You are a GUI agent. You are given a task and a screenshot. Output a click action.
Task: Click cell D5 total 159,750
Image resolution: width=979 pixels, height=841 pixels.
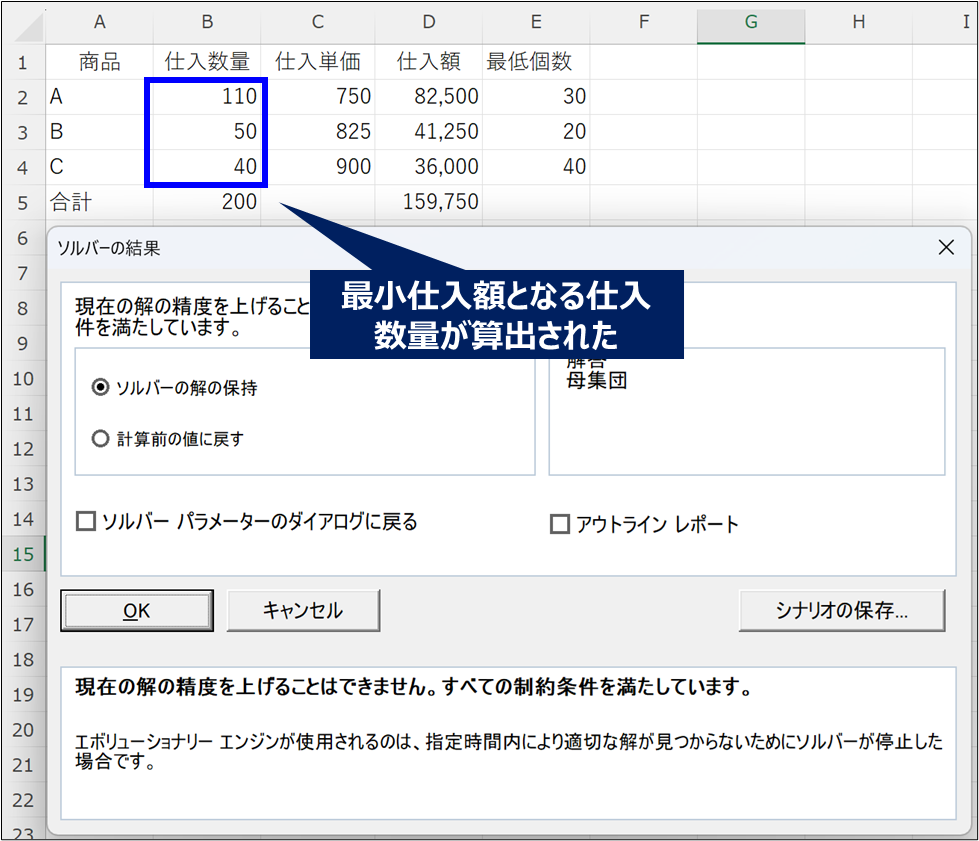(428, 202)
